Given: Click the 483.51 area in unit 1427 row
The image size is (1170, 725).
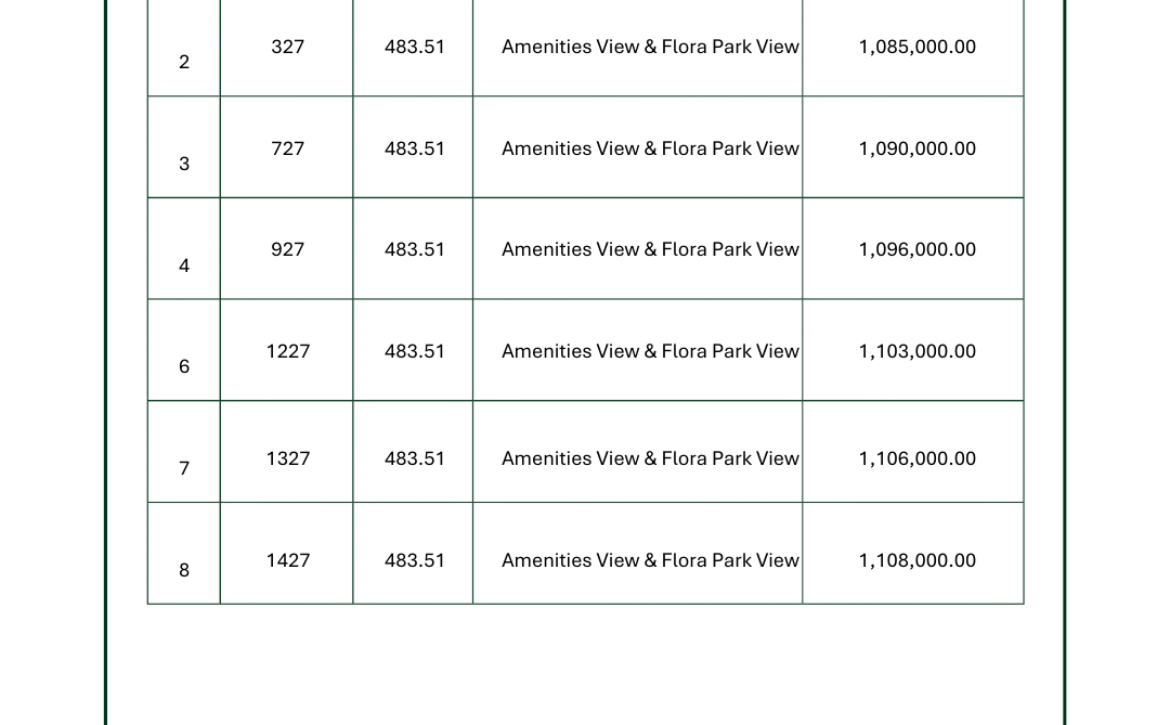Looking at the screenshot, I should pos(413,553).
